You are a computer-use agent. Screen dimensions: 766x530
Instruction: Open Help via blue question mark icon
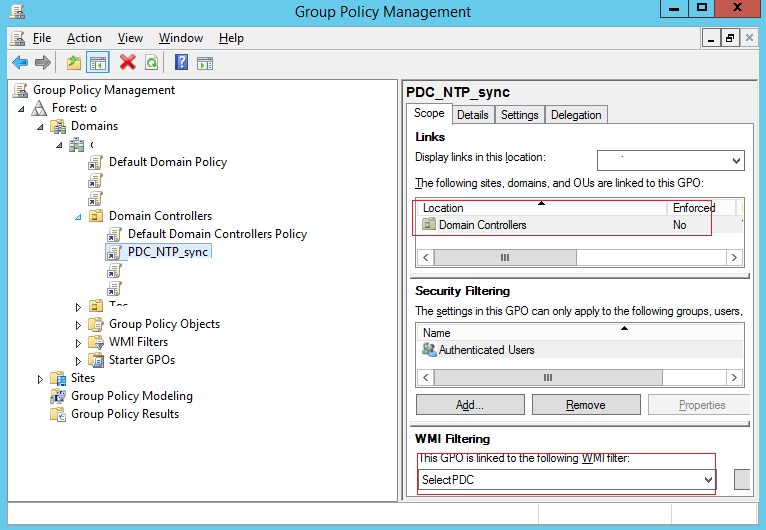pyautogui.click(x=181, y=63)
